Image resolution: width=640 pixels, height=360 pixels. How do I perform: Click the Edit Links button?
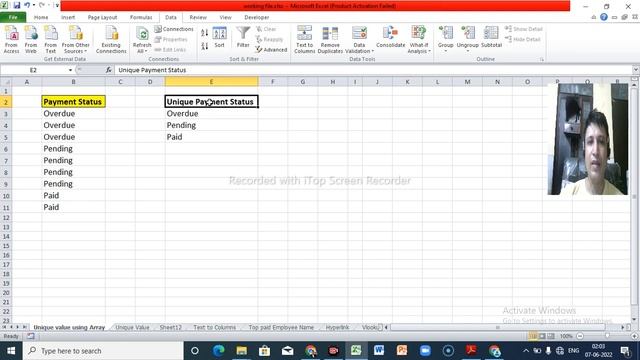[x=170, y=50]
